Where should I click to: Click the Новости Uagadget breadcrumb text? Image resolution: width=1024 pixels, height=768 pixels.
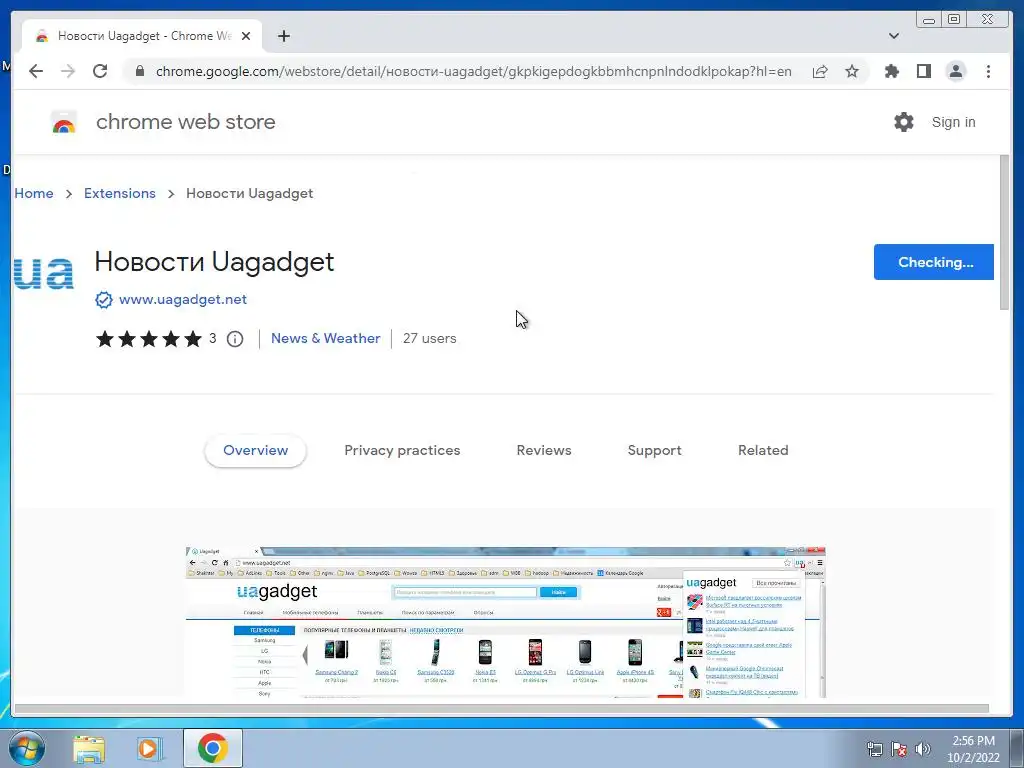point(249,193)
